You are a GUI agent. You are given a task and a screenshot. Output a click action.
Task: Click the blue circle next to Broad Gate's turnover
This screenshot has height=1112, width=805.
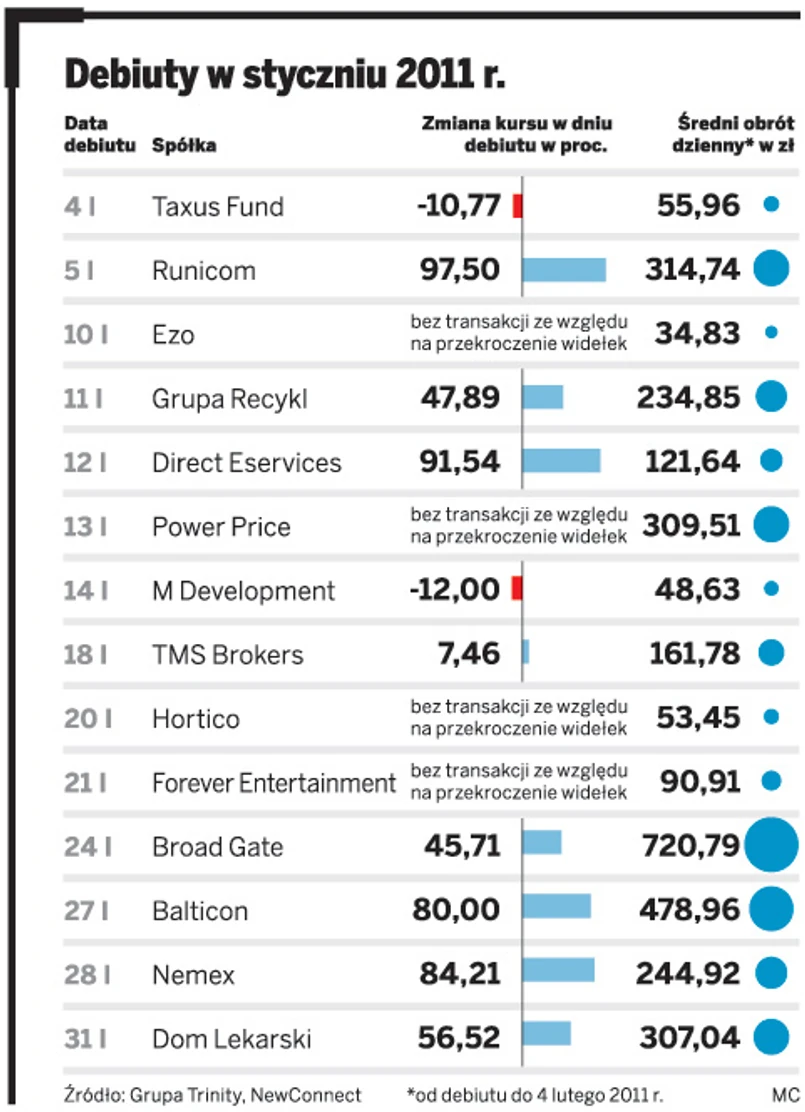[771, 845]
